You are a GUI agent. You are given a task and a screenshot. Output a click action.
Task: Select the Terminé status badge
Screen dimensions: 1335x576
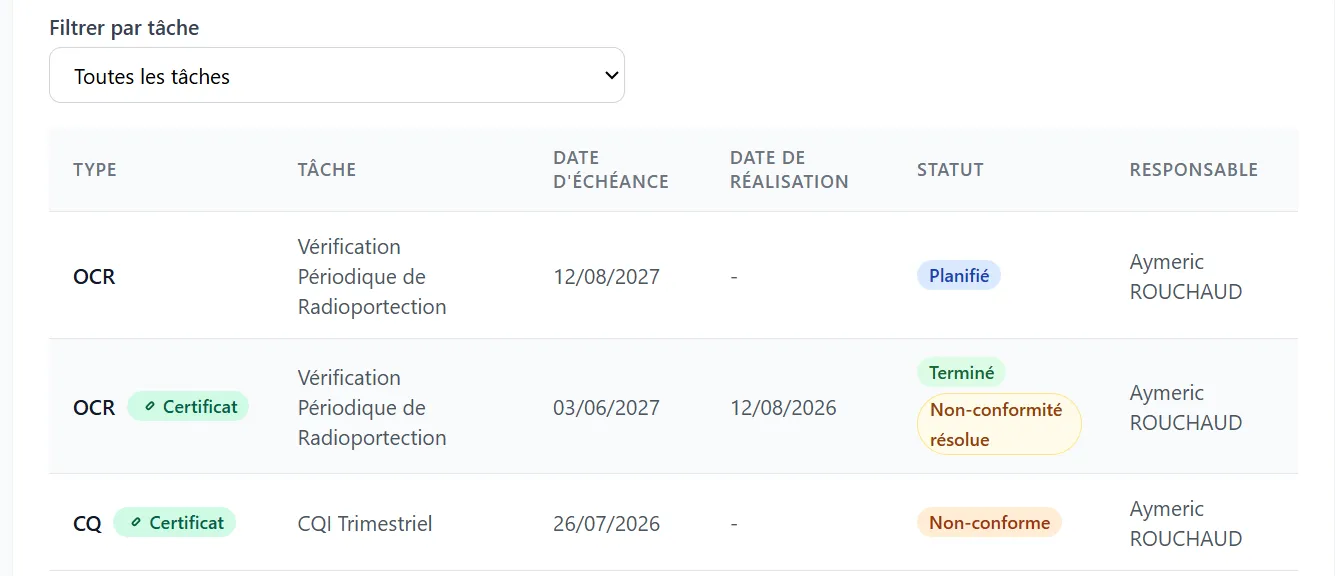961,373
